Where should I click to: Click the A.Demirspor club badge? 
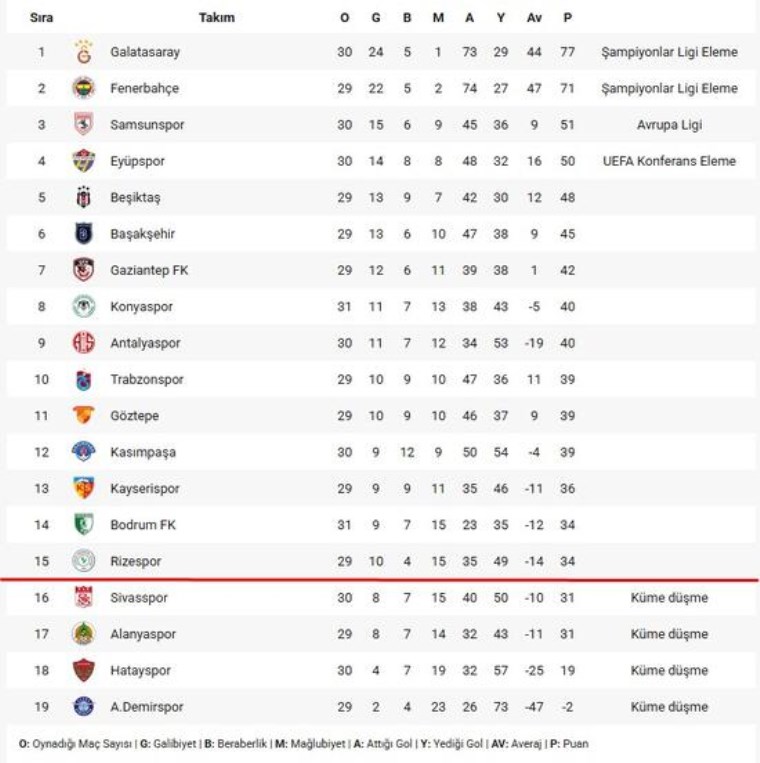click(84, 707)
